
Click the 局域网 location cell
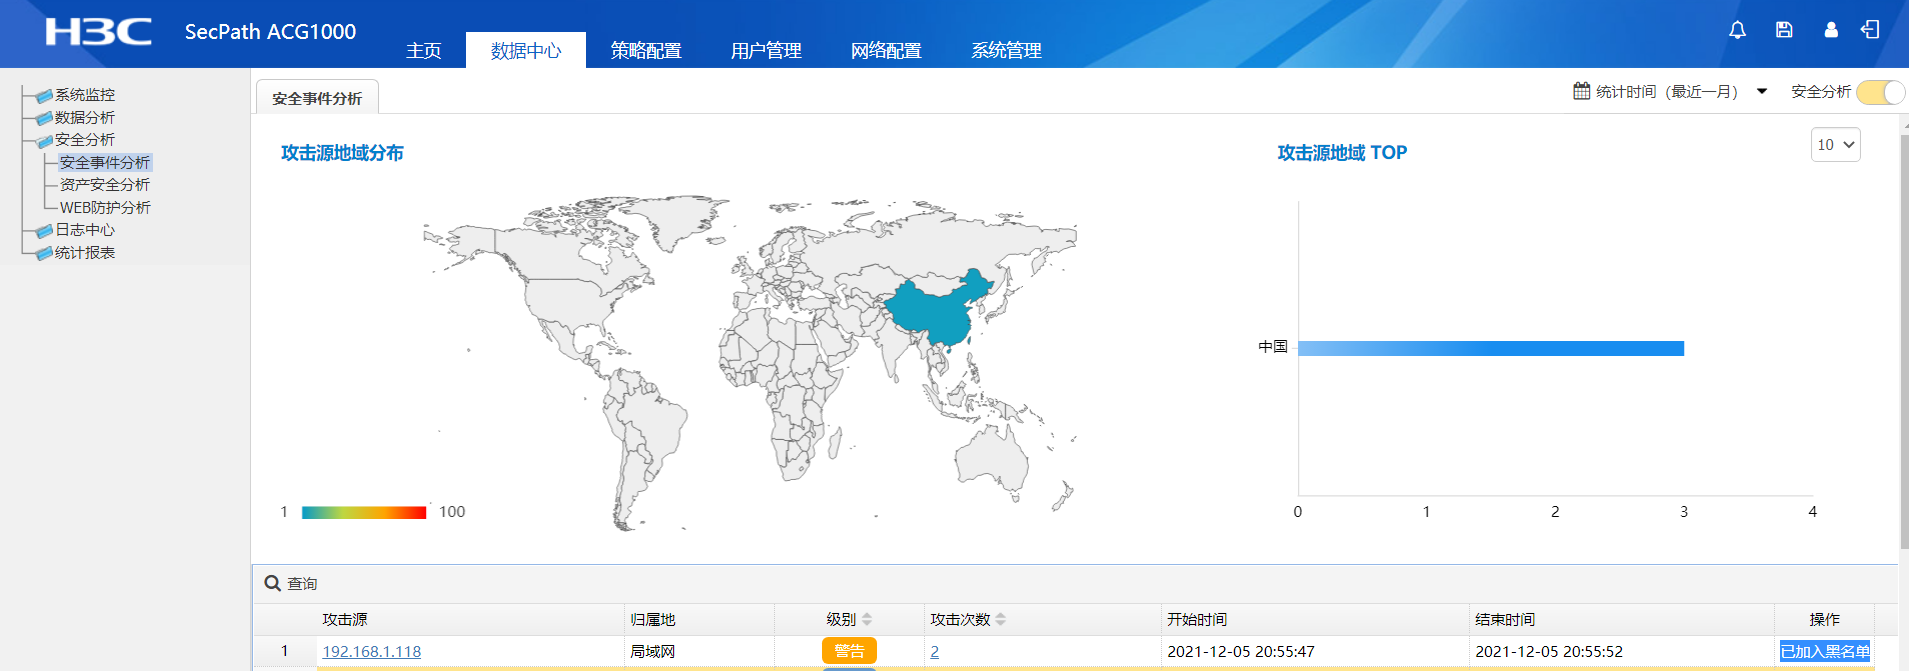coord(653,652)
